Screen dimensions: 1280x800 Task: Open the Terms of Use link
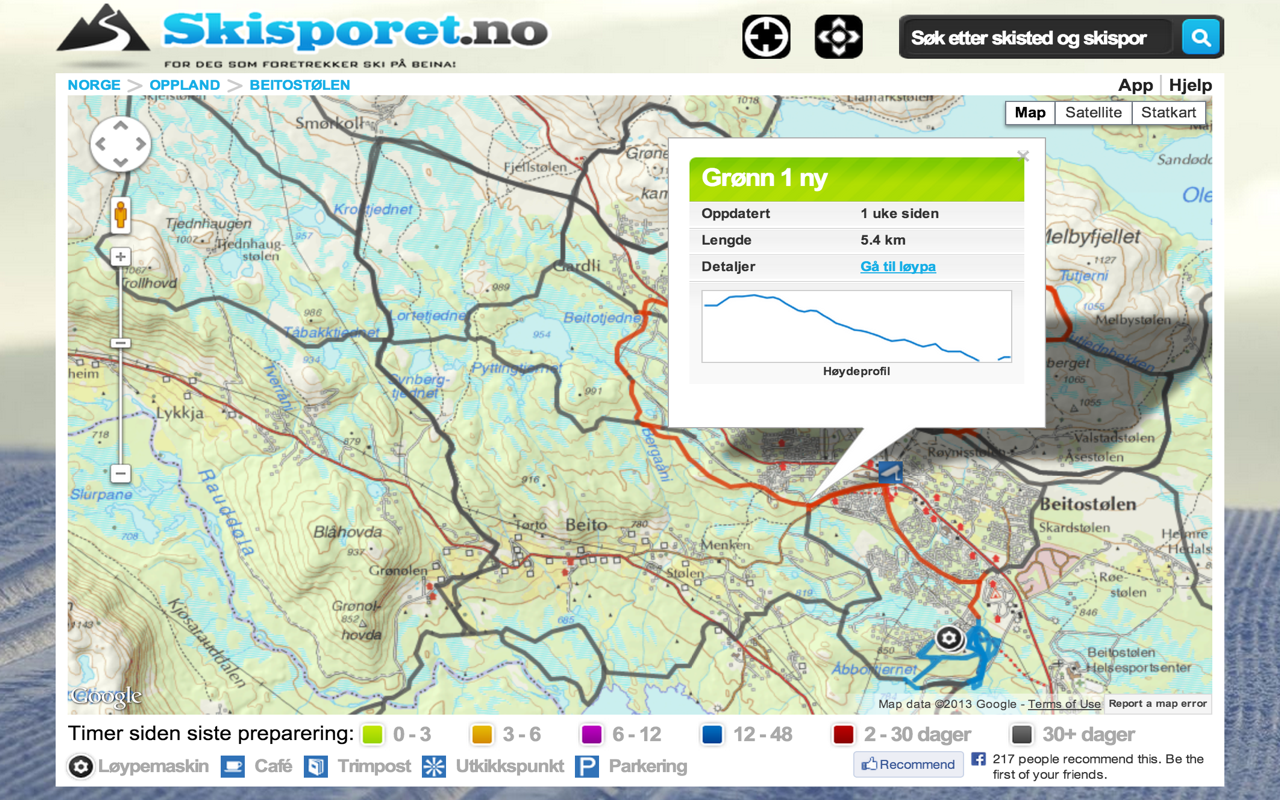tap(1064, 704)
